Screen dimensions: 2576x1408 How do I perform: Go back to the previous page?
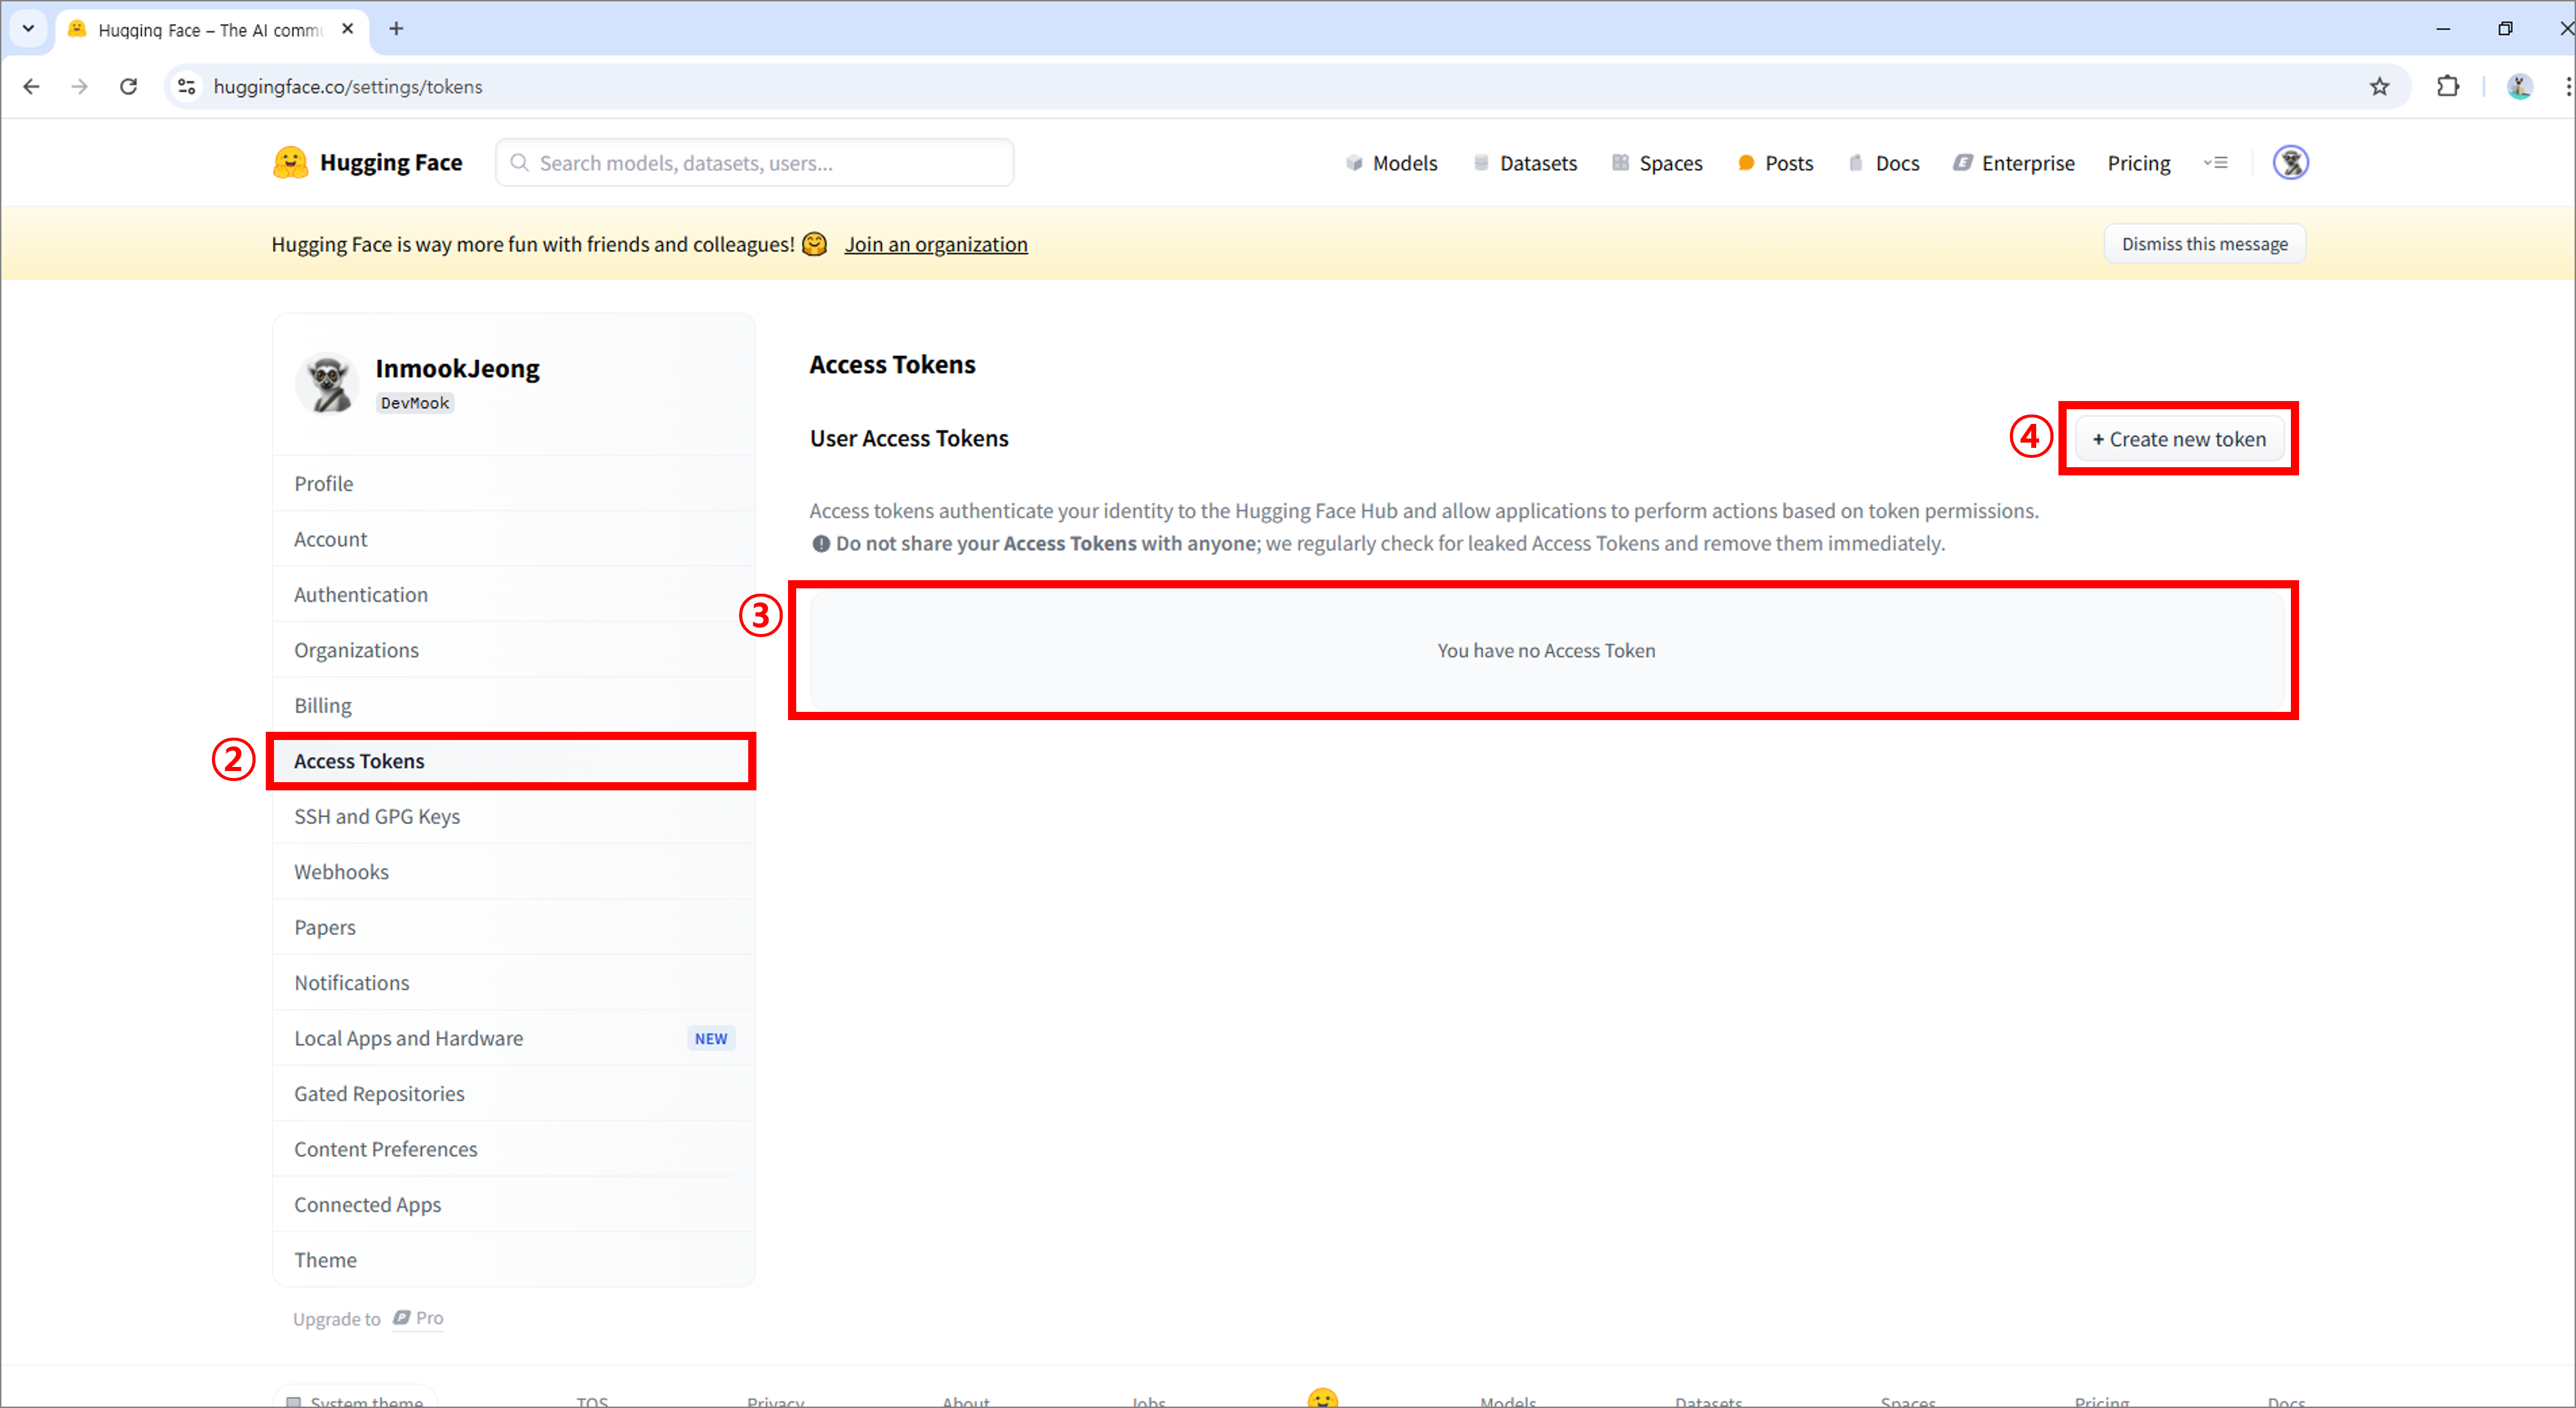click(32, 87)
